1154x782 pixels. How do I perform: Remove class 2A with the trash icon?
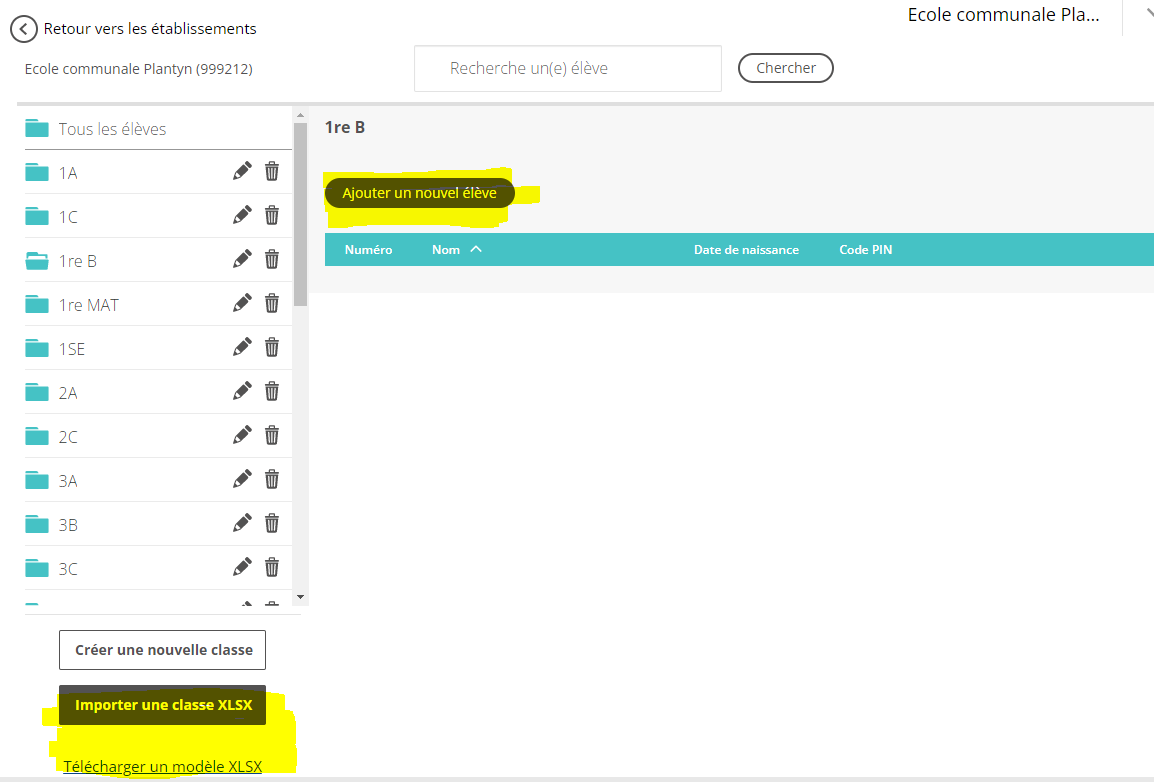pyautogui.click(x=272, y=392)
